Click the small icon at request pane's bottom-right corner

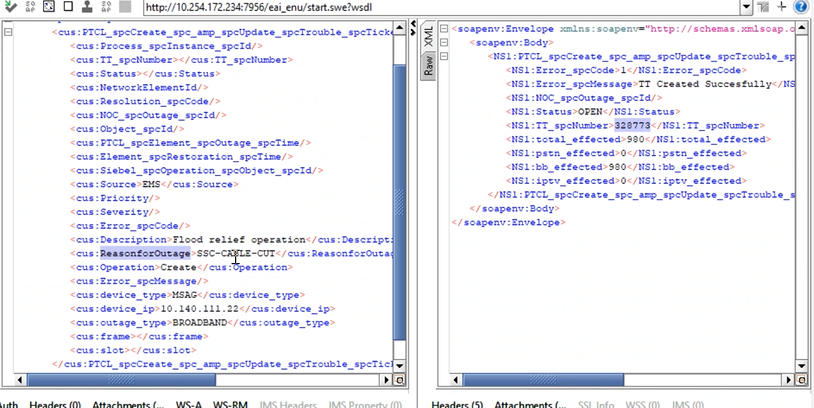(x=400, y=381)
